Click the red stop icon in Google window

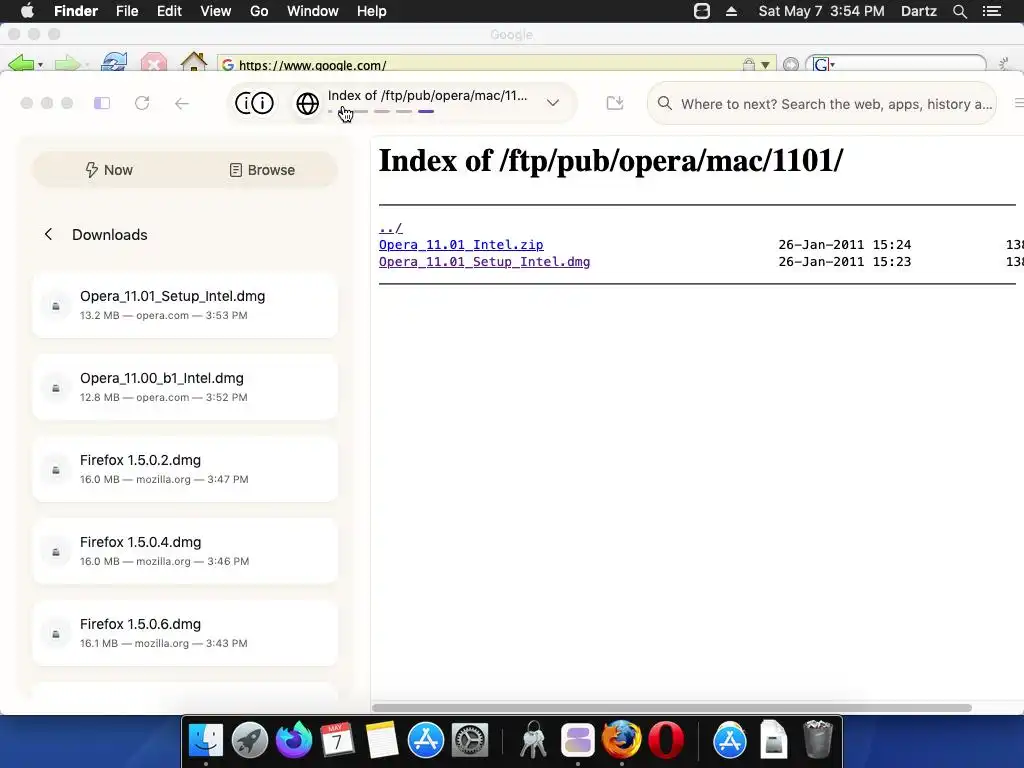click(x=153, y=63)
